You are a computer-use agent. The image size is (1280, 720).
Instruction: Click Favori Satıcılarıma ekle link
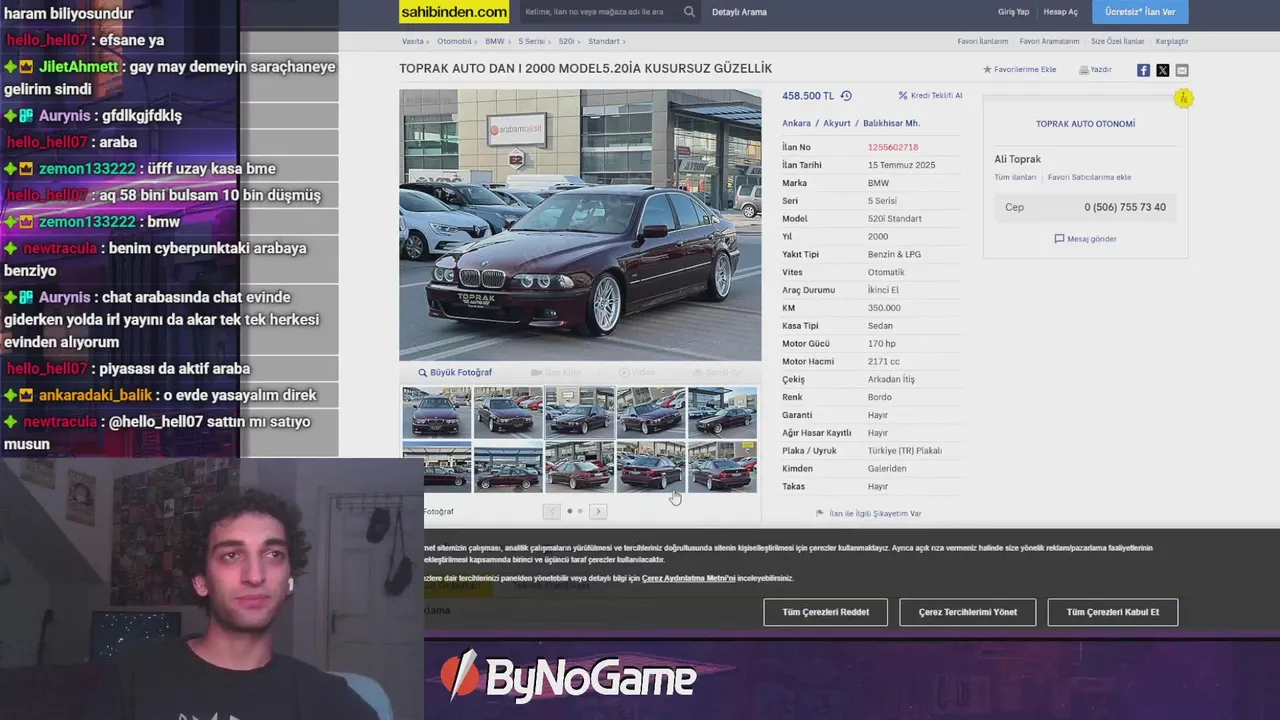(x=1089, y=177)
